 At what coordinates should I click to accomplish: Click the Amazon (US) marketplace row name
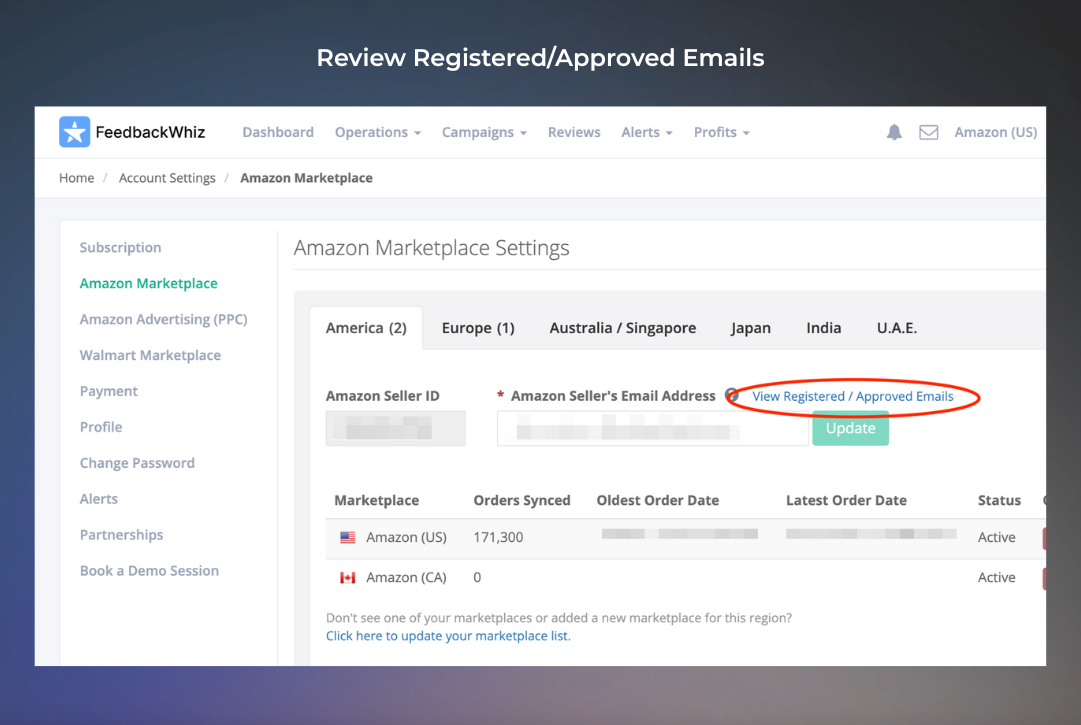(406, 538)
